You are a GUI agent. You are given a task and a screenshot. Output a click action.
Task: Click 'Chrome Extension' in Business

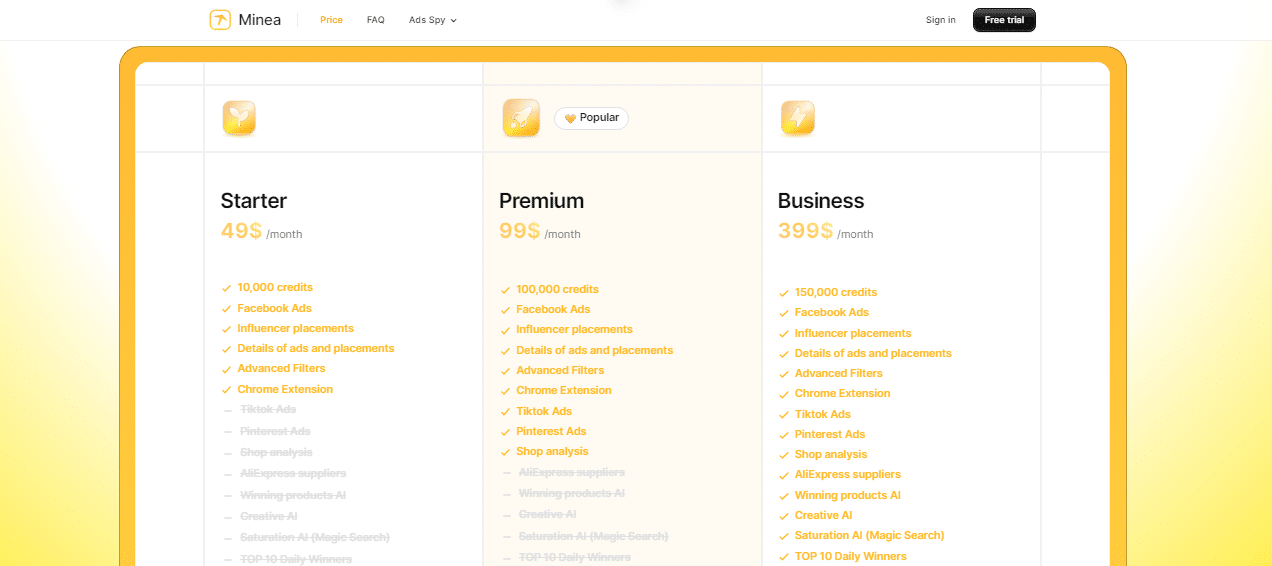842,393
